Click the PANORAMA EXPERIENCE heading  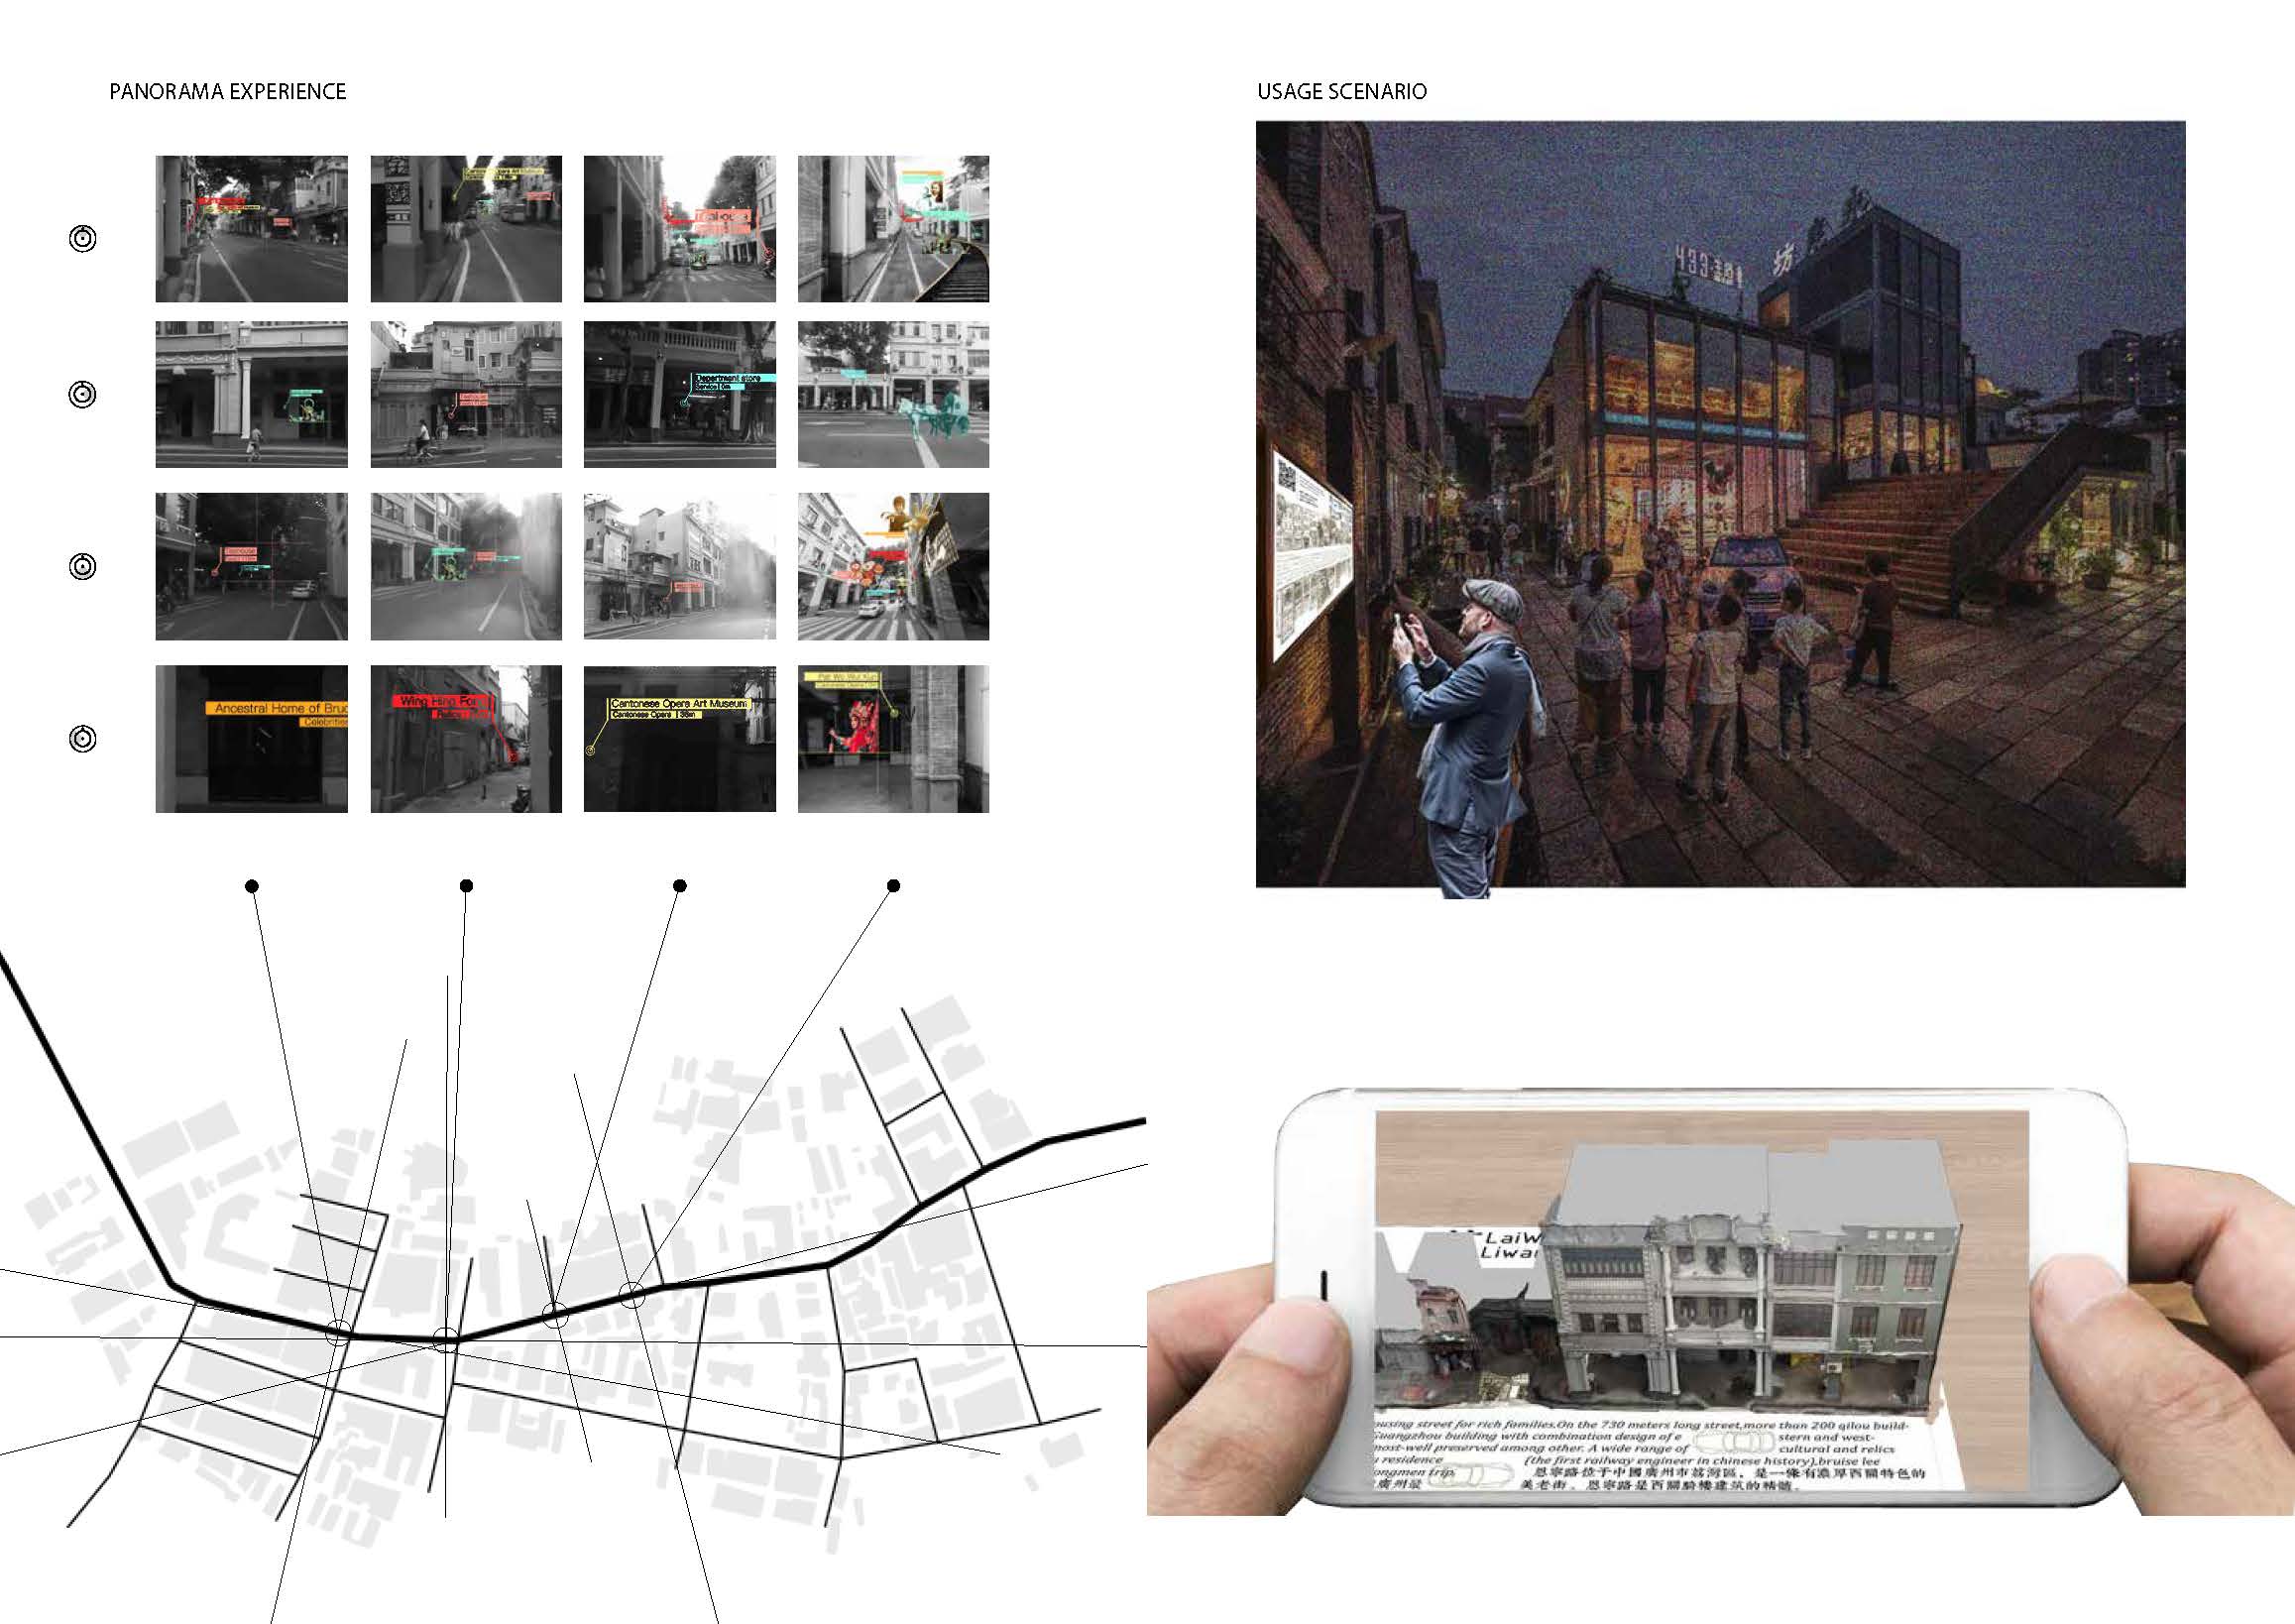(227, 92)
